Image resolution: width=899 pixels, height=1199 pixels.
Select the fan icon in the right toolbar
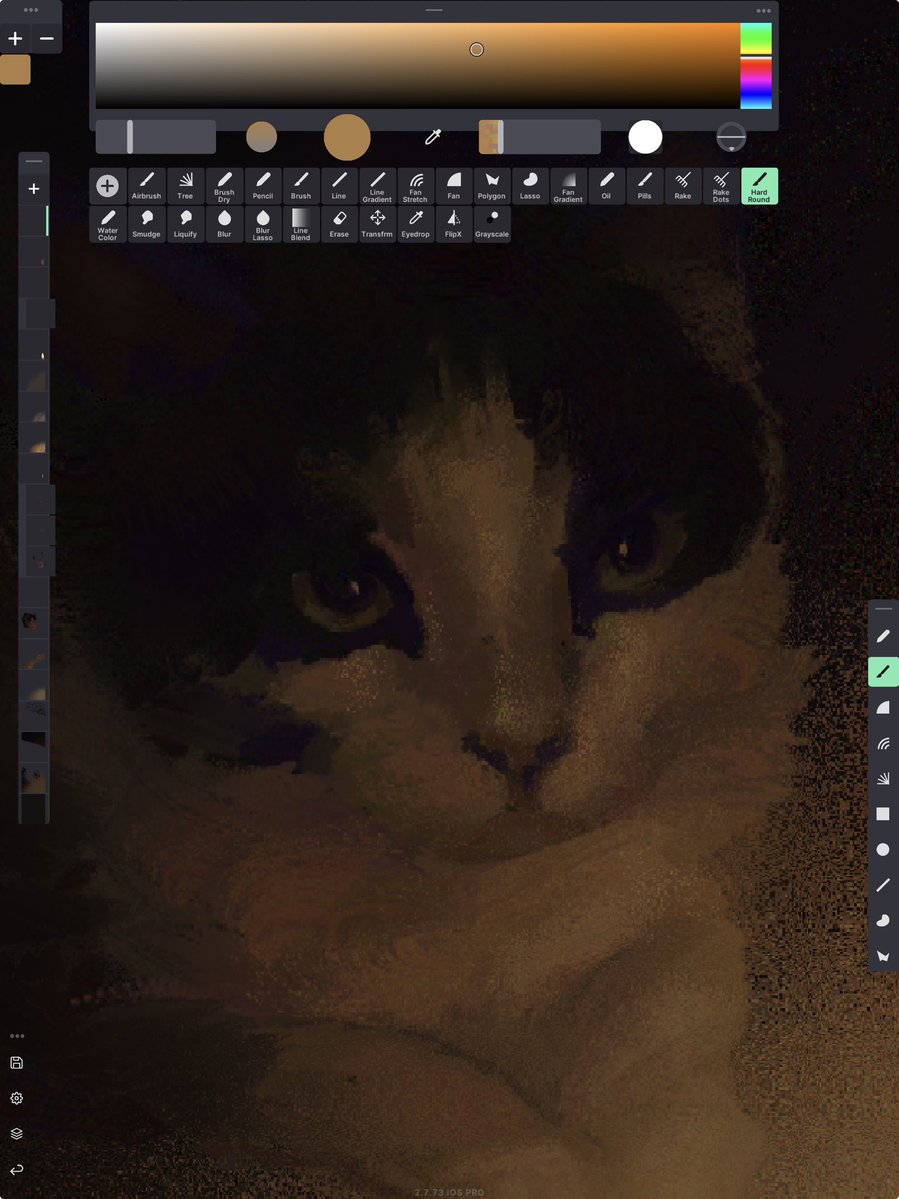coord(883,707)
